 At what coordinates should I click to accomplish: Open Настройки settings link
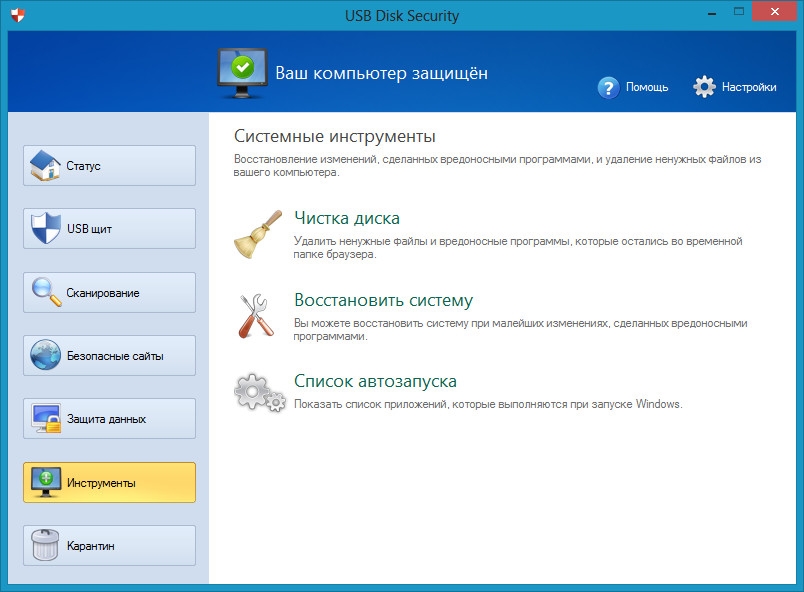click(x=749, y=87)
